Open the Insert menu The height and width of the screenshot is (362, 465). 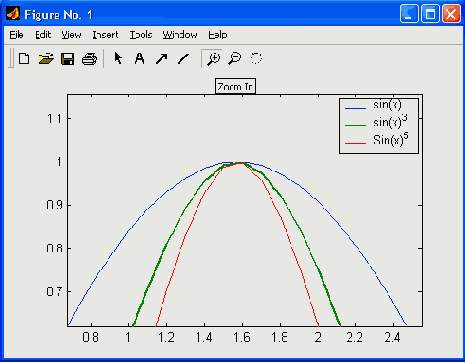(105, 35)
